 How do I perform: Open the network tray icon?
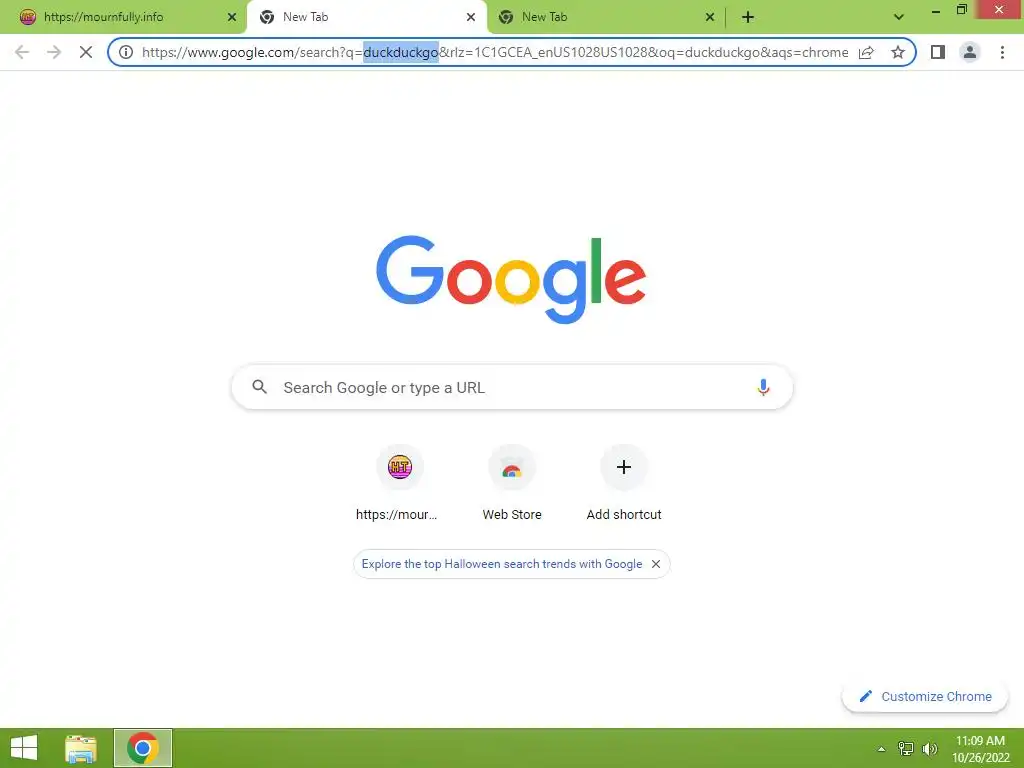click(x=906, y=749)
